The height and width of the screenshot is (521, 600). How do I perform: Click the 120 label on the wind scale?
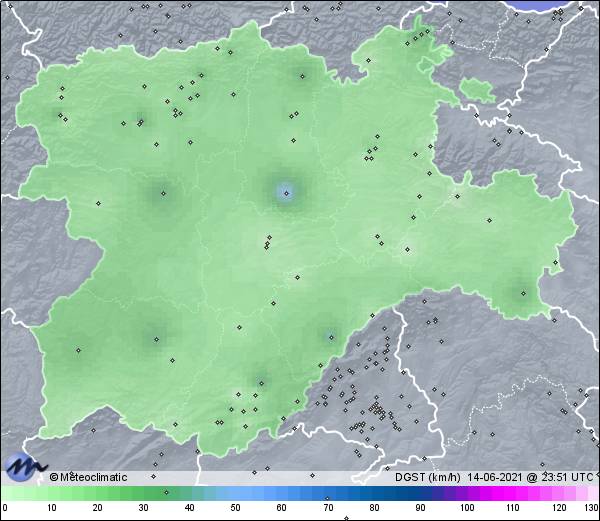point(559,508)
